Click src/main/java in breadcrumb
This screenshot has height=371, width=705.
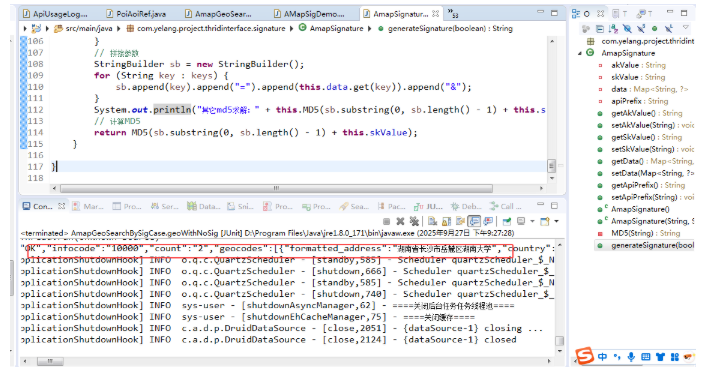[x=89, y=28]
